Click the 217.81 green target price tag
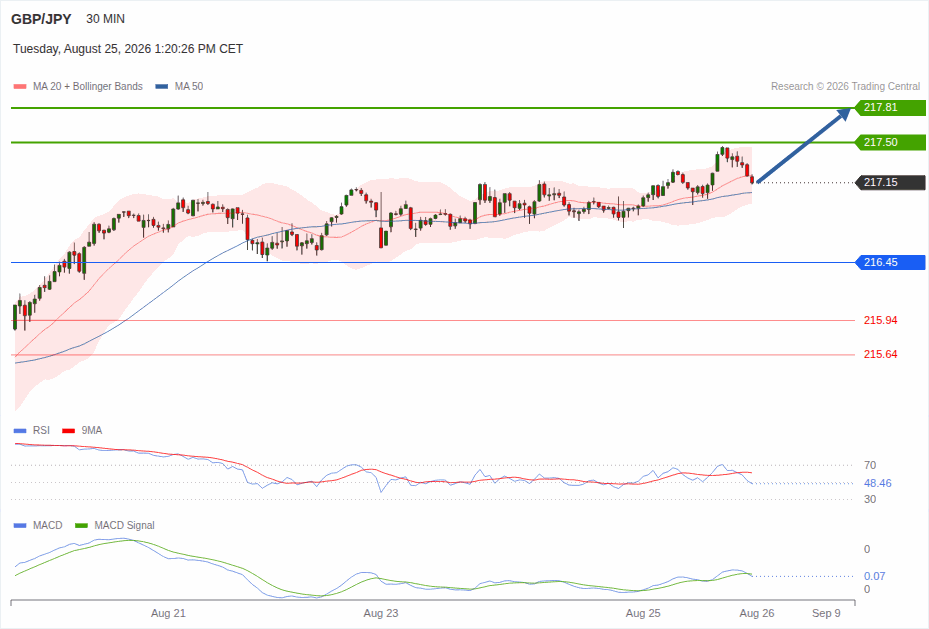 pos(890,108)
